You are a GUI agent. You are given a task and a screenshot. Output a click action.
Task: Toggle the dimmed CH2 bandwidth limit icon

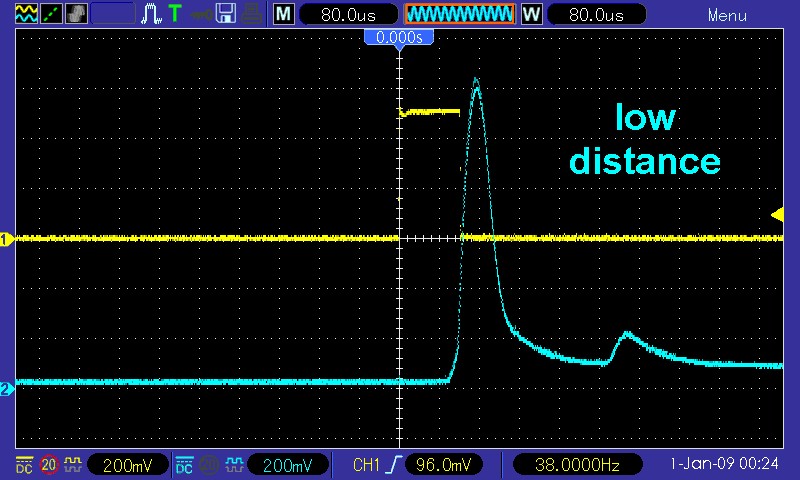click(209, 465)
